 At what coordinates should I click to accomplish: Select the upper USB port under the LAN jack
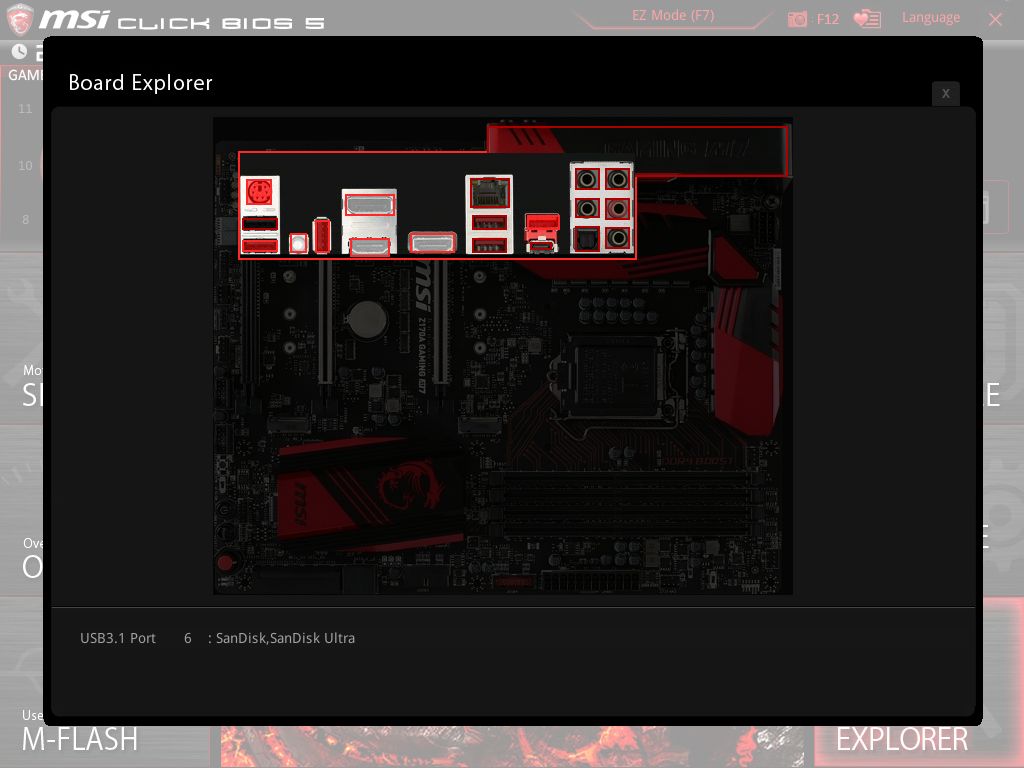489,223
